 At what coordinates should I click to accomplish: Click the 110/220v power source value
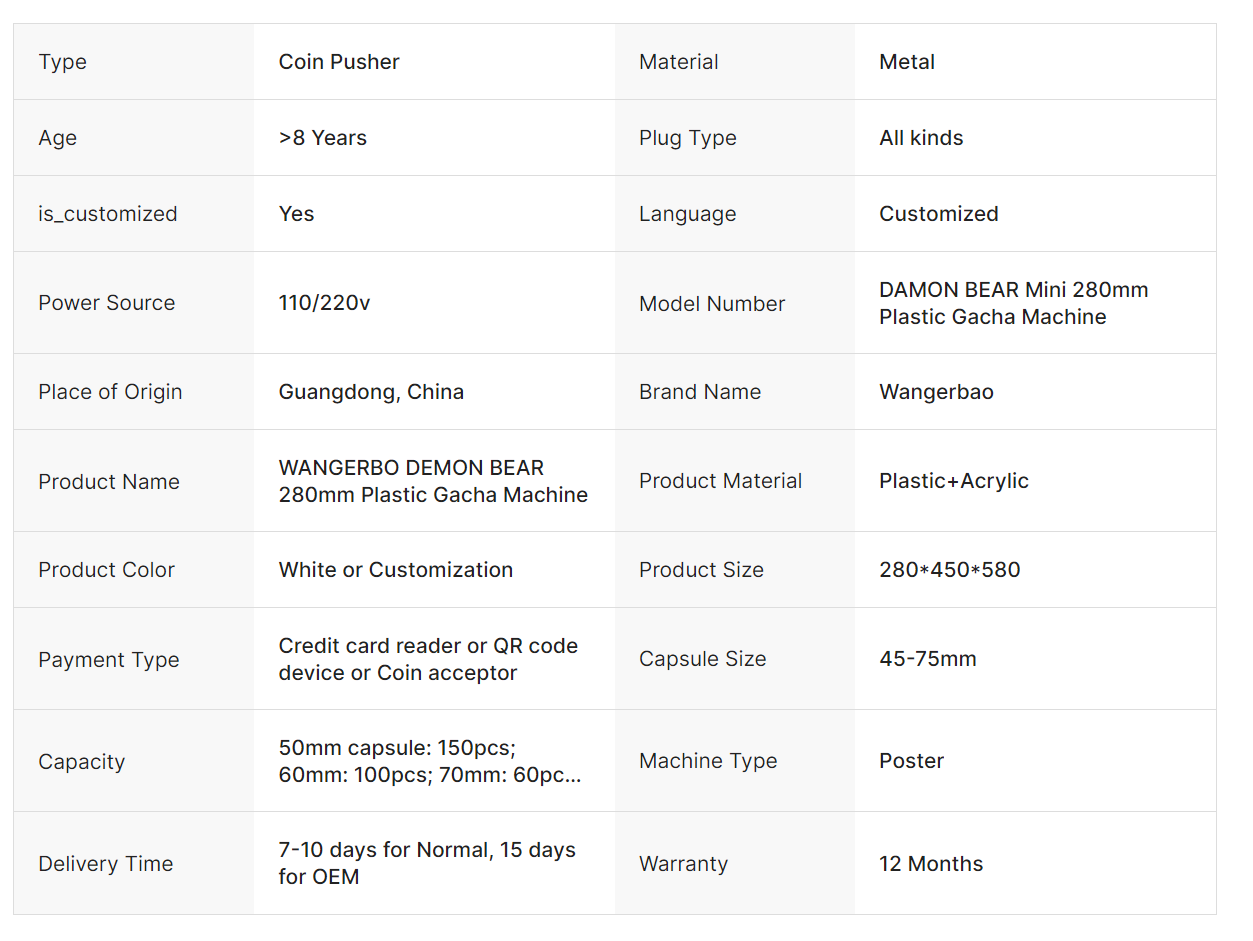324,303
